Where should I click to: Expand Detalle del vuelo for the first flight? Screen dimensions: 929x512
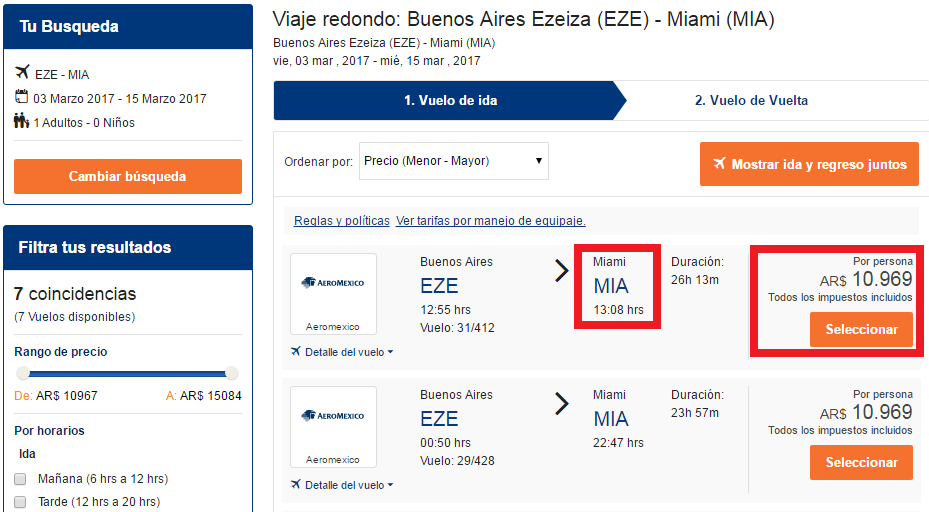tap(348, 352)
